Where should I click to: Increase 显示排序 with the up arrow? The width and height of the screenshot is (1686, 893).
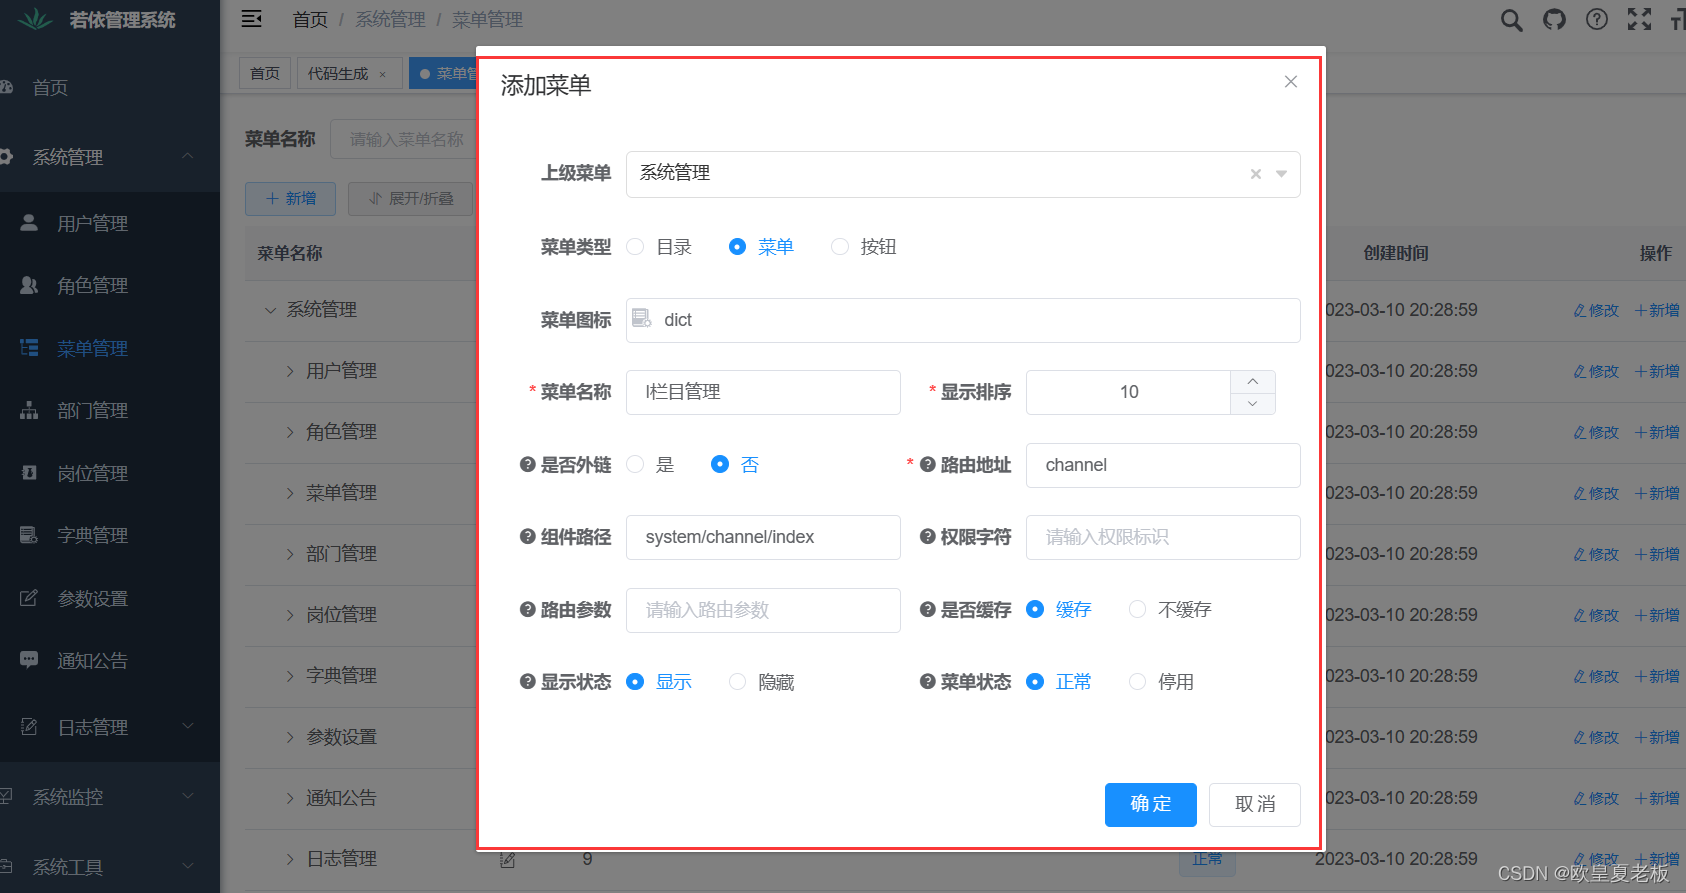(x=1252, y=381)
